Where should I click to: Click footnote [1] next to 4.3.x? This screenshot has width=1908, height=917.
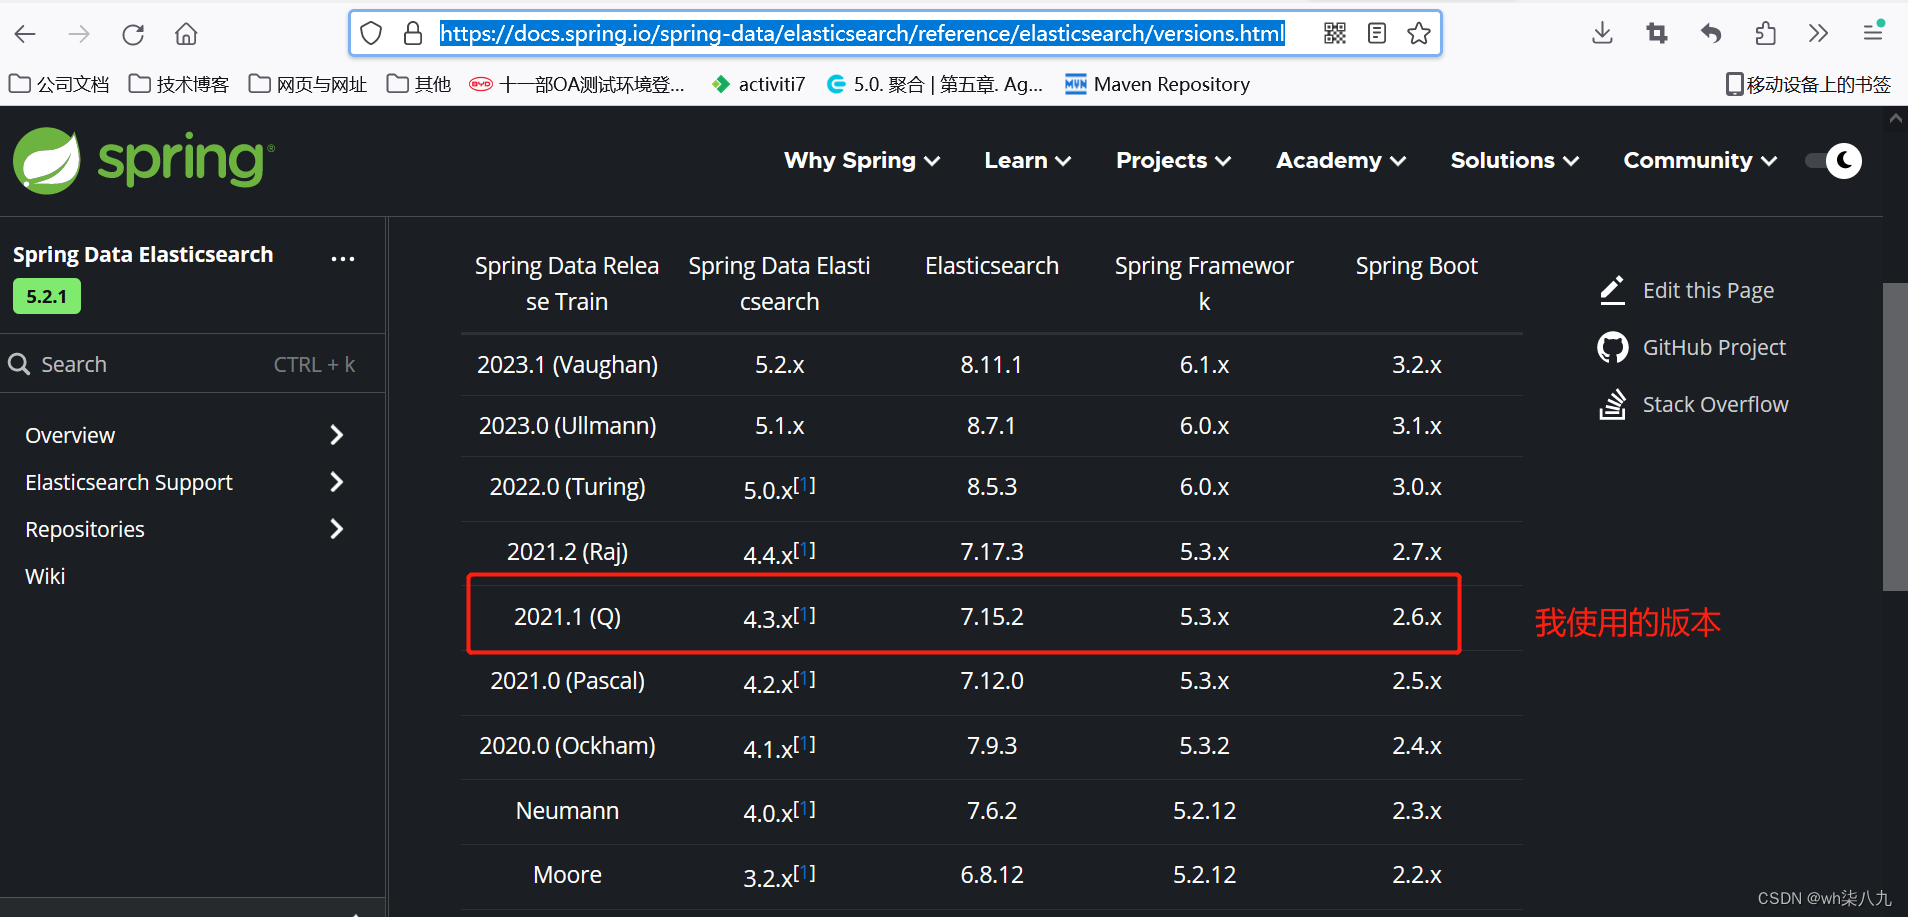(805, 614)
